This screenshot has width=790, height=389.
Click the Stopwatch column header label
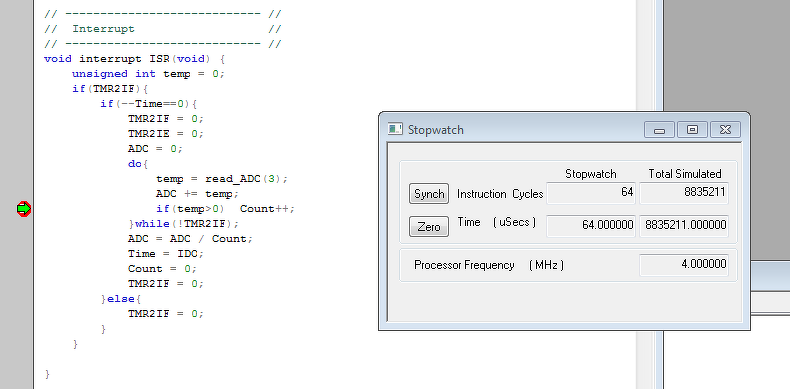click(590, 174)
